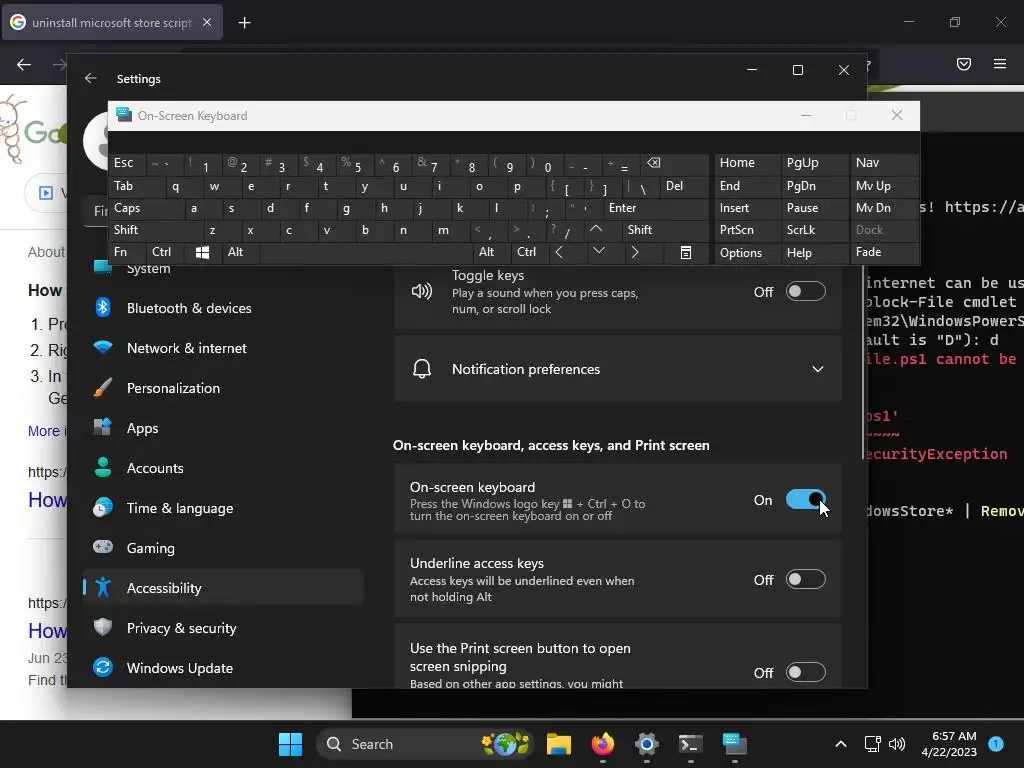Select the uninstall microsoft store script tab
Image resolution: width=1024 pixels, height=768 pixels.
(112, 22)
